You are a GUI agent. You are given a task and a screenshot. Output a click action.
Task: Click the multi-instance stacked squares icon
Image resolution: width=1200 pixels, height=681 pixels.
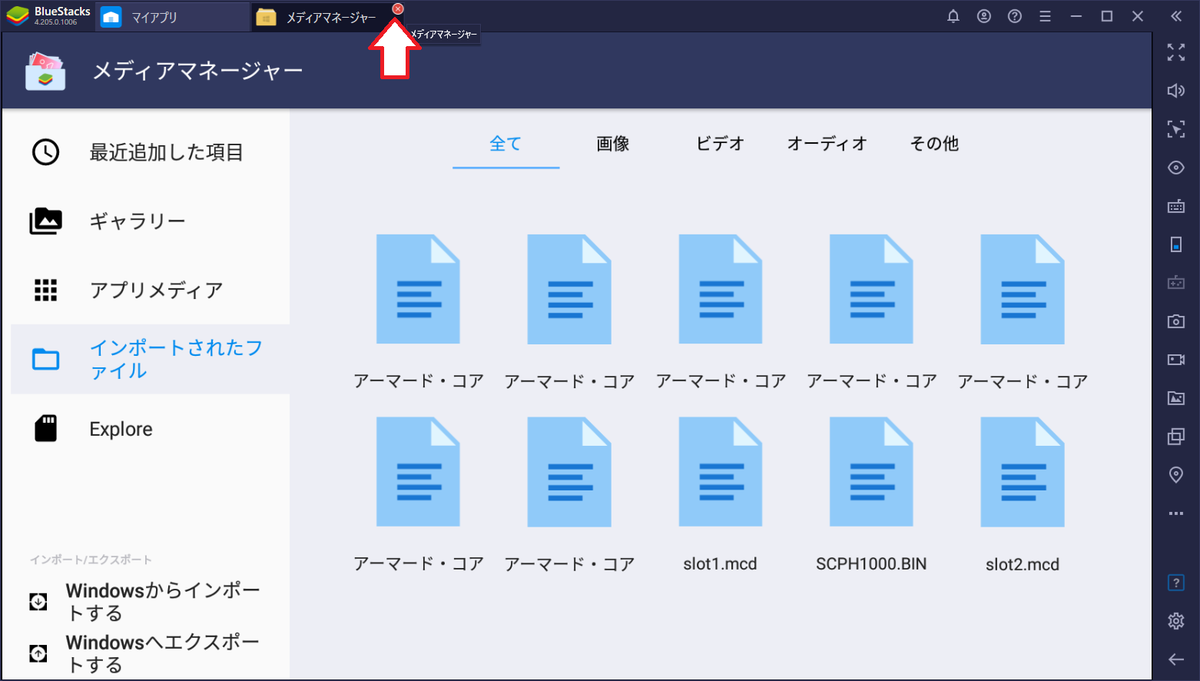click(x=1176, y=436)
